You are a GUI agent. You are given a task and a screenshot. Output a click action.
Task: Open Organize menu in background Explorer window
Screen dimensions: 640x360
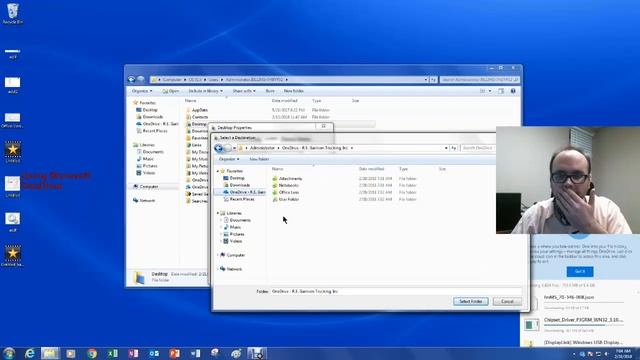[x=142, y=91]
